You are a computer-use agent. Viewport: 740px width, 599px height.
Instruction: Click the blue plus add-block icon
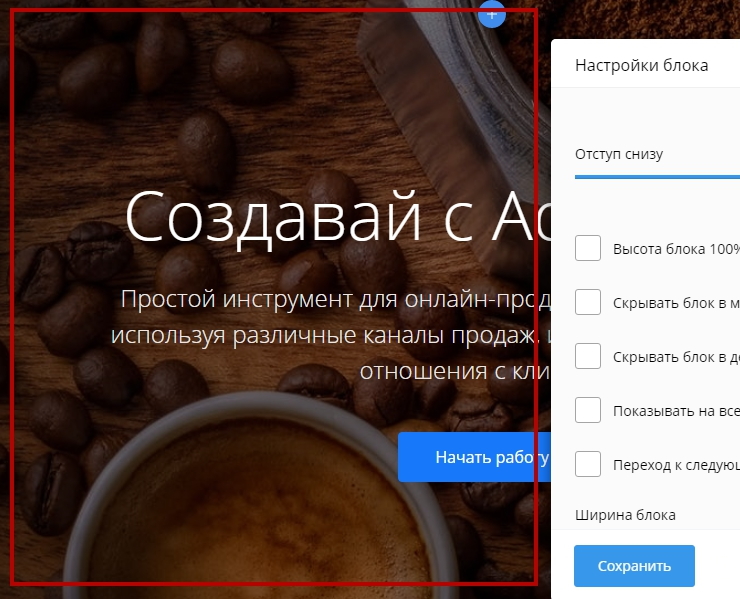click(492, 14)
